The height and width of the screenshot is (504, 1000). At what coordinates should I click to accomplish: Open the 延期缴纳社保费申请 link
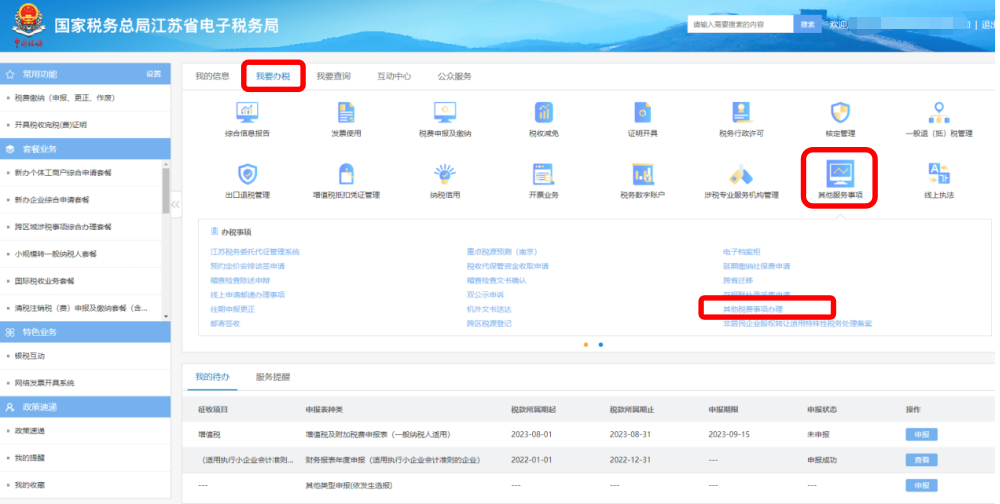(756, 266)
